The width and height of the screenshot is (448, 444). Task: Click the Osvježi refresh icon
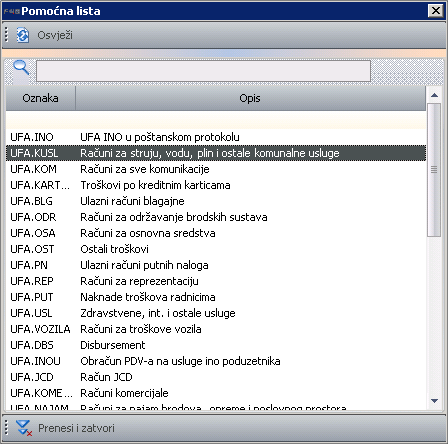(23, 35)
